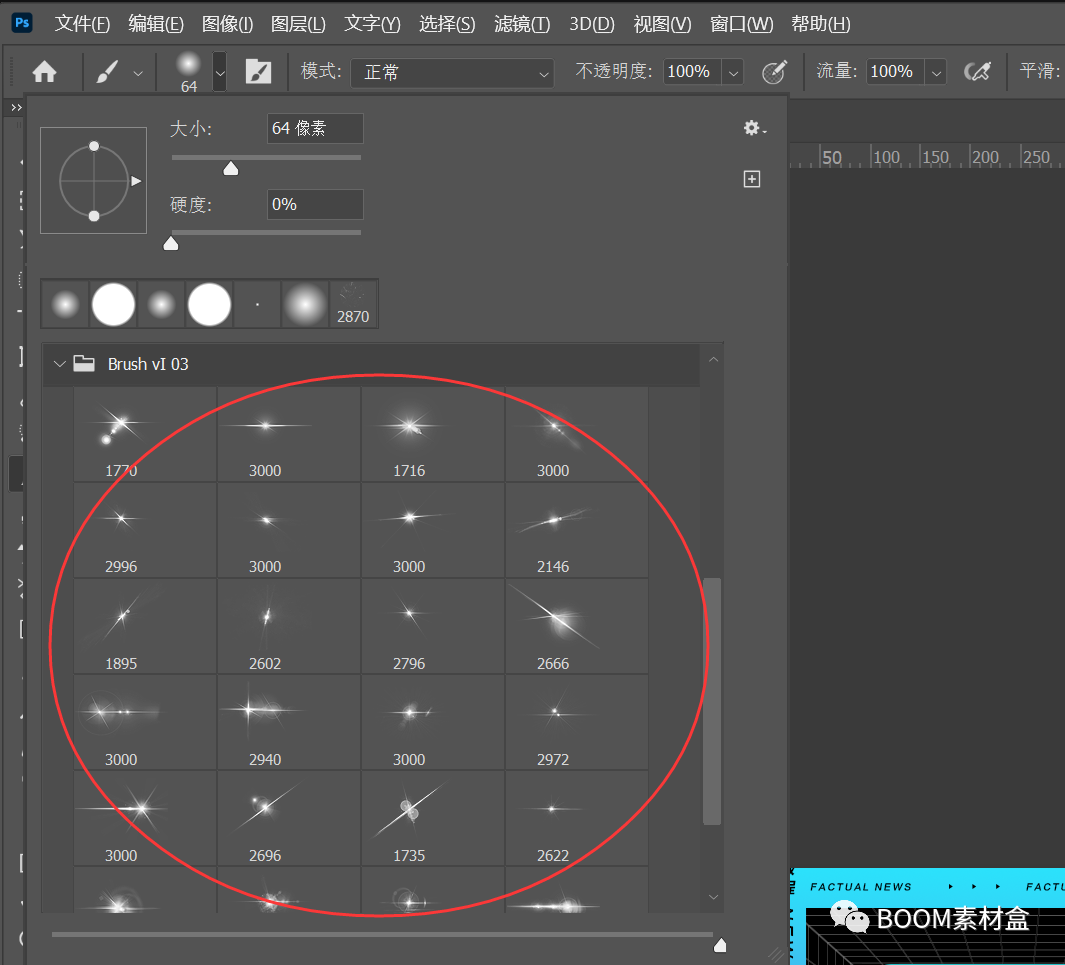
Task: Toggle the brush settings panel icon
Action: (x=258, y=72)
